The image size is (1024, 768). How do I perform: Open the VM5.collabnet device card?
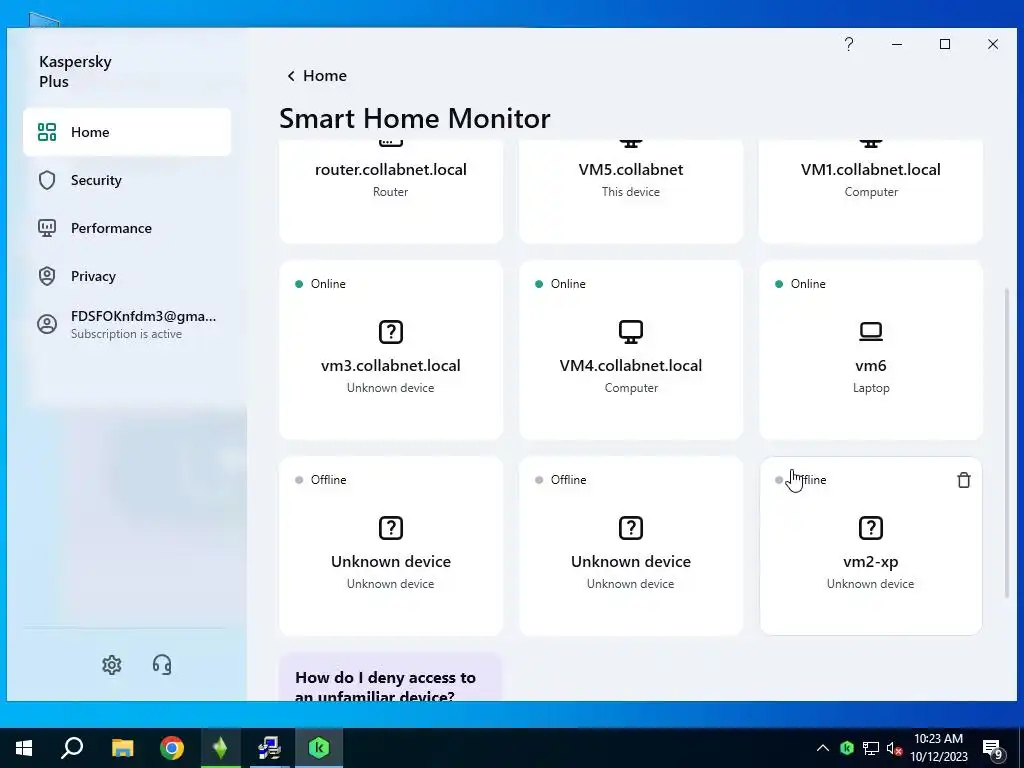tap(631, 191)
